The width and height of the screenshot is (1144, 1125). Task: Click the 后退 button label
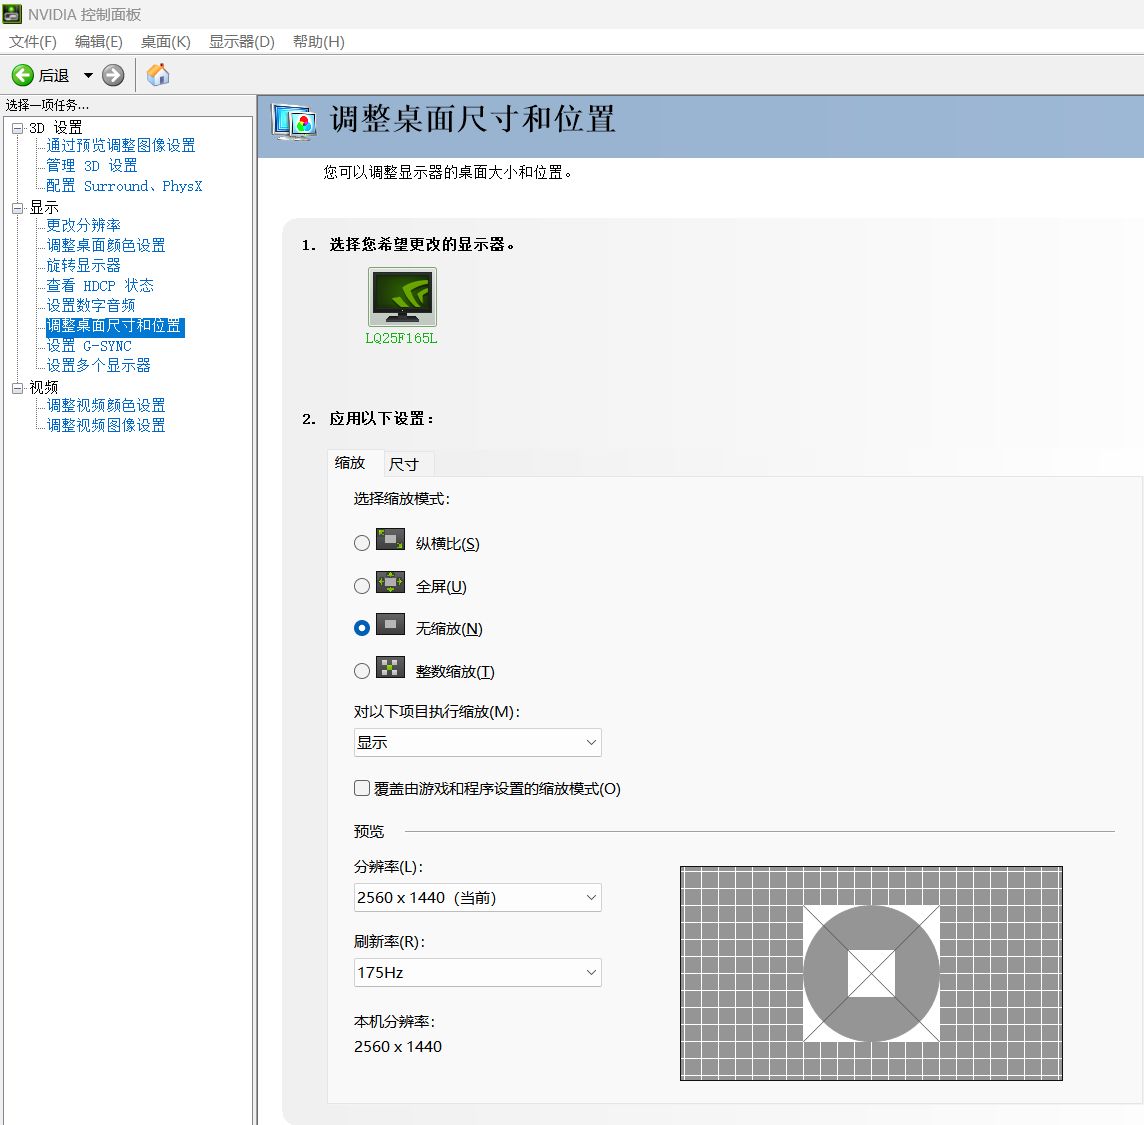(54, 75)
